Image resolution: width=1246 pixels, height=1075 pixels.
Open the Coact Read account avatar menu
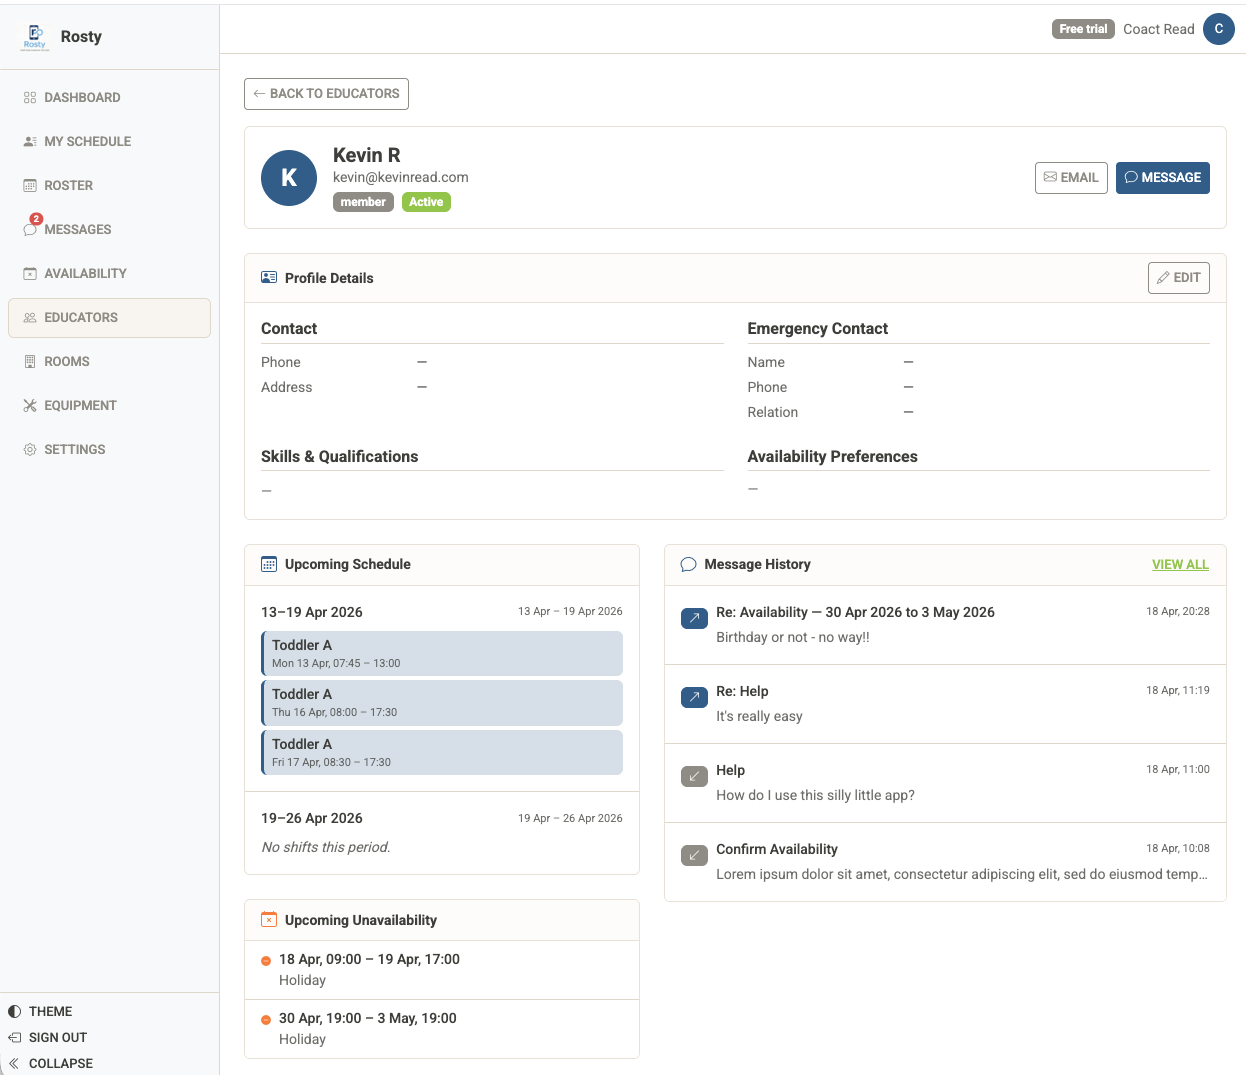(1219, 29)
